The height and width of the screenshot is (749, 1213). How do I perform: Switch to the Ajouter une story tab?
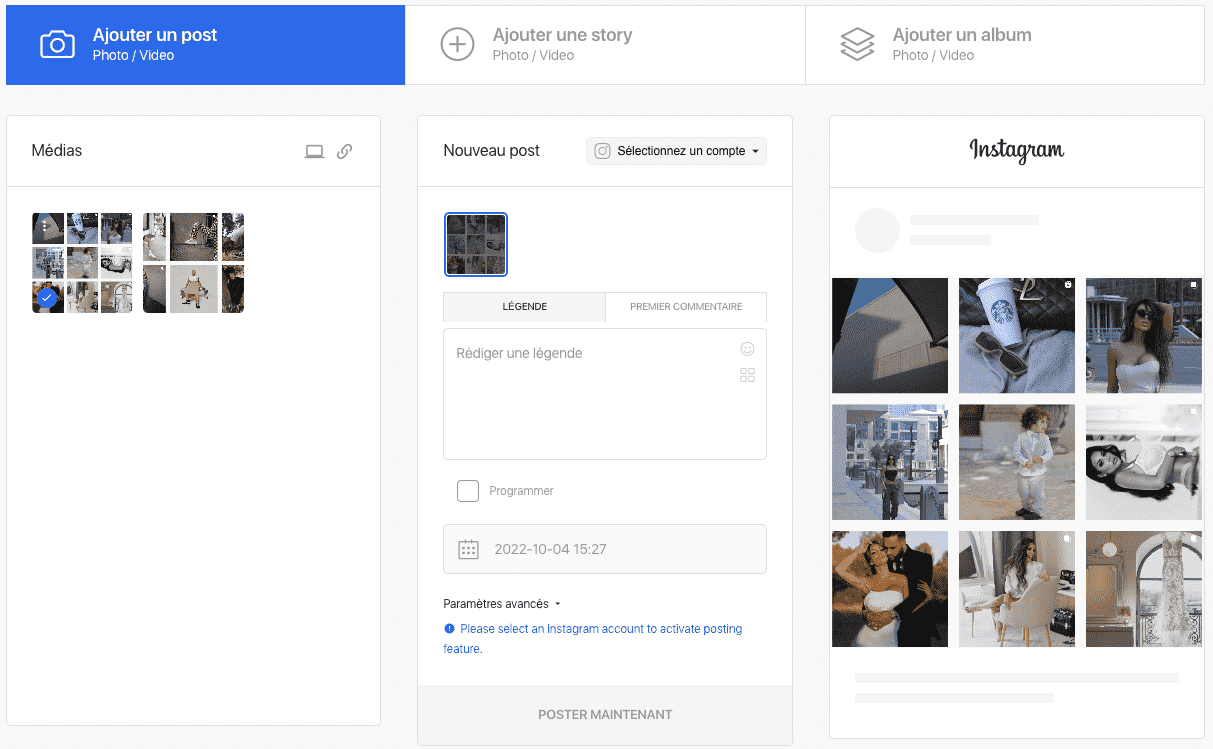click(x=605, y=44)
